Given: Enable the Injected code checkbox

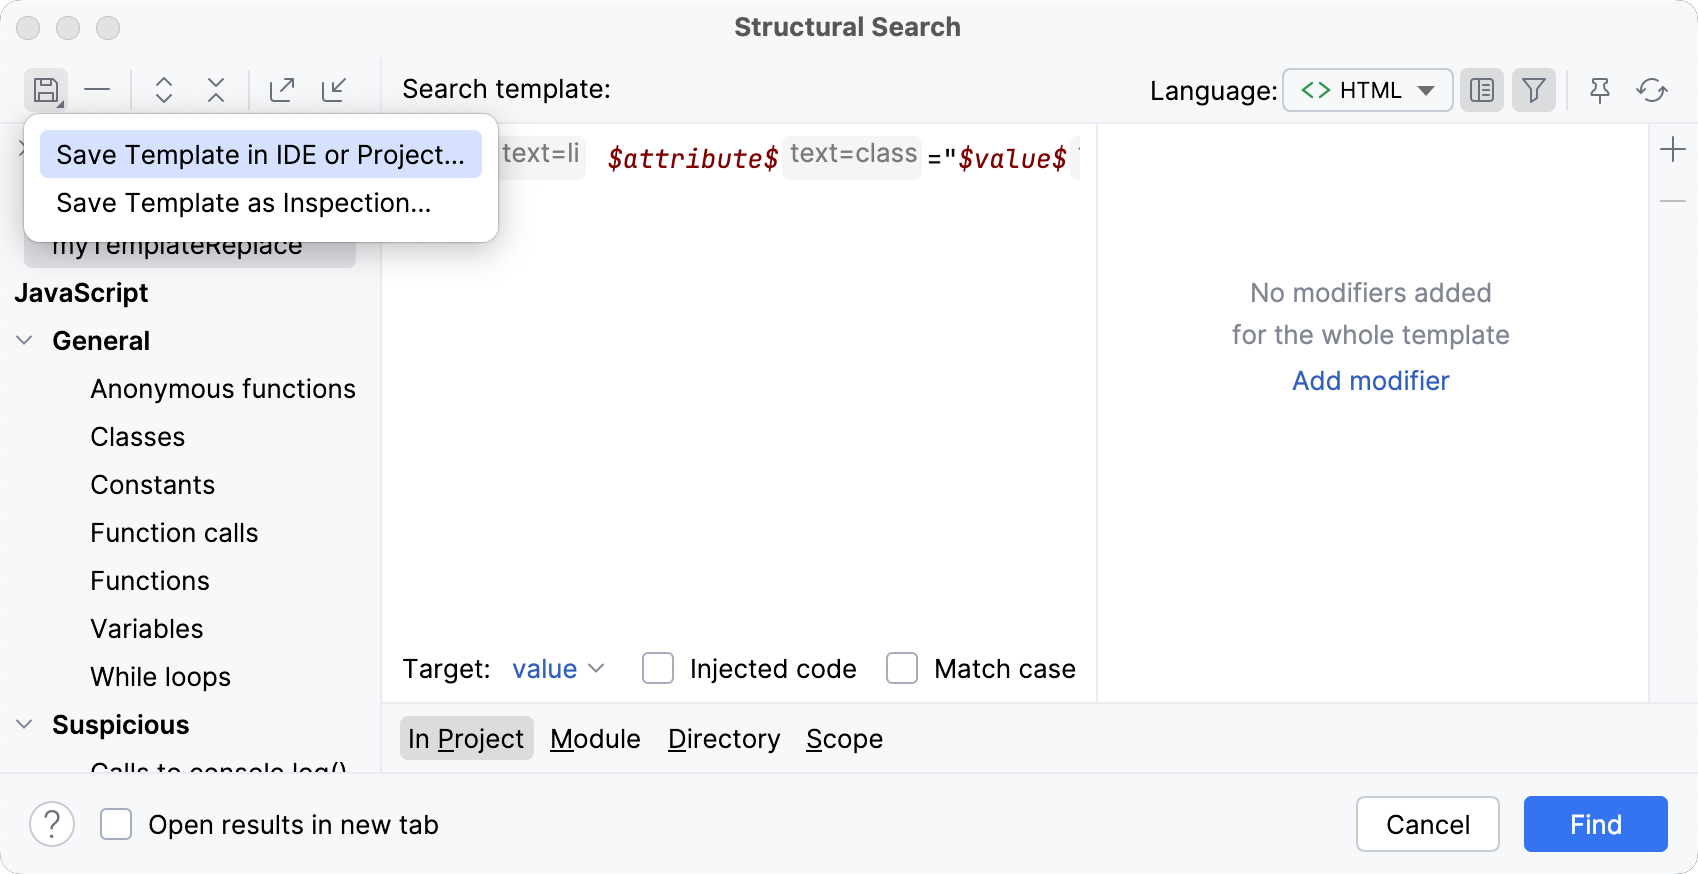Looking at the screenshot, I should (x=658, y=668).
